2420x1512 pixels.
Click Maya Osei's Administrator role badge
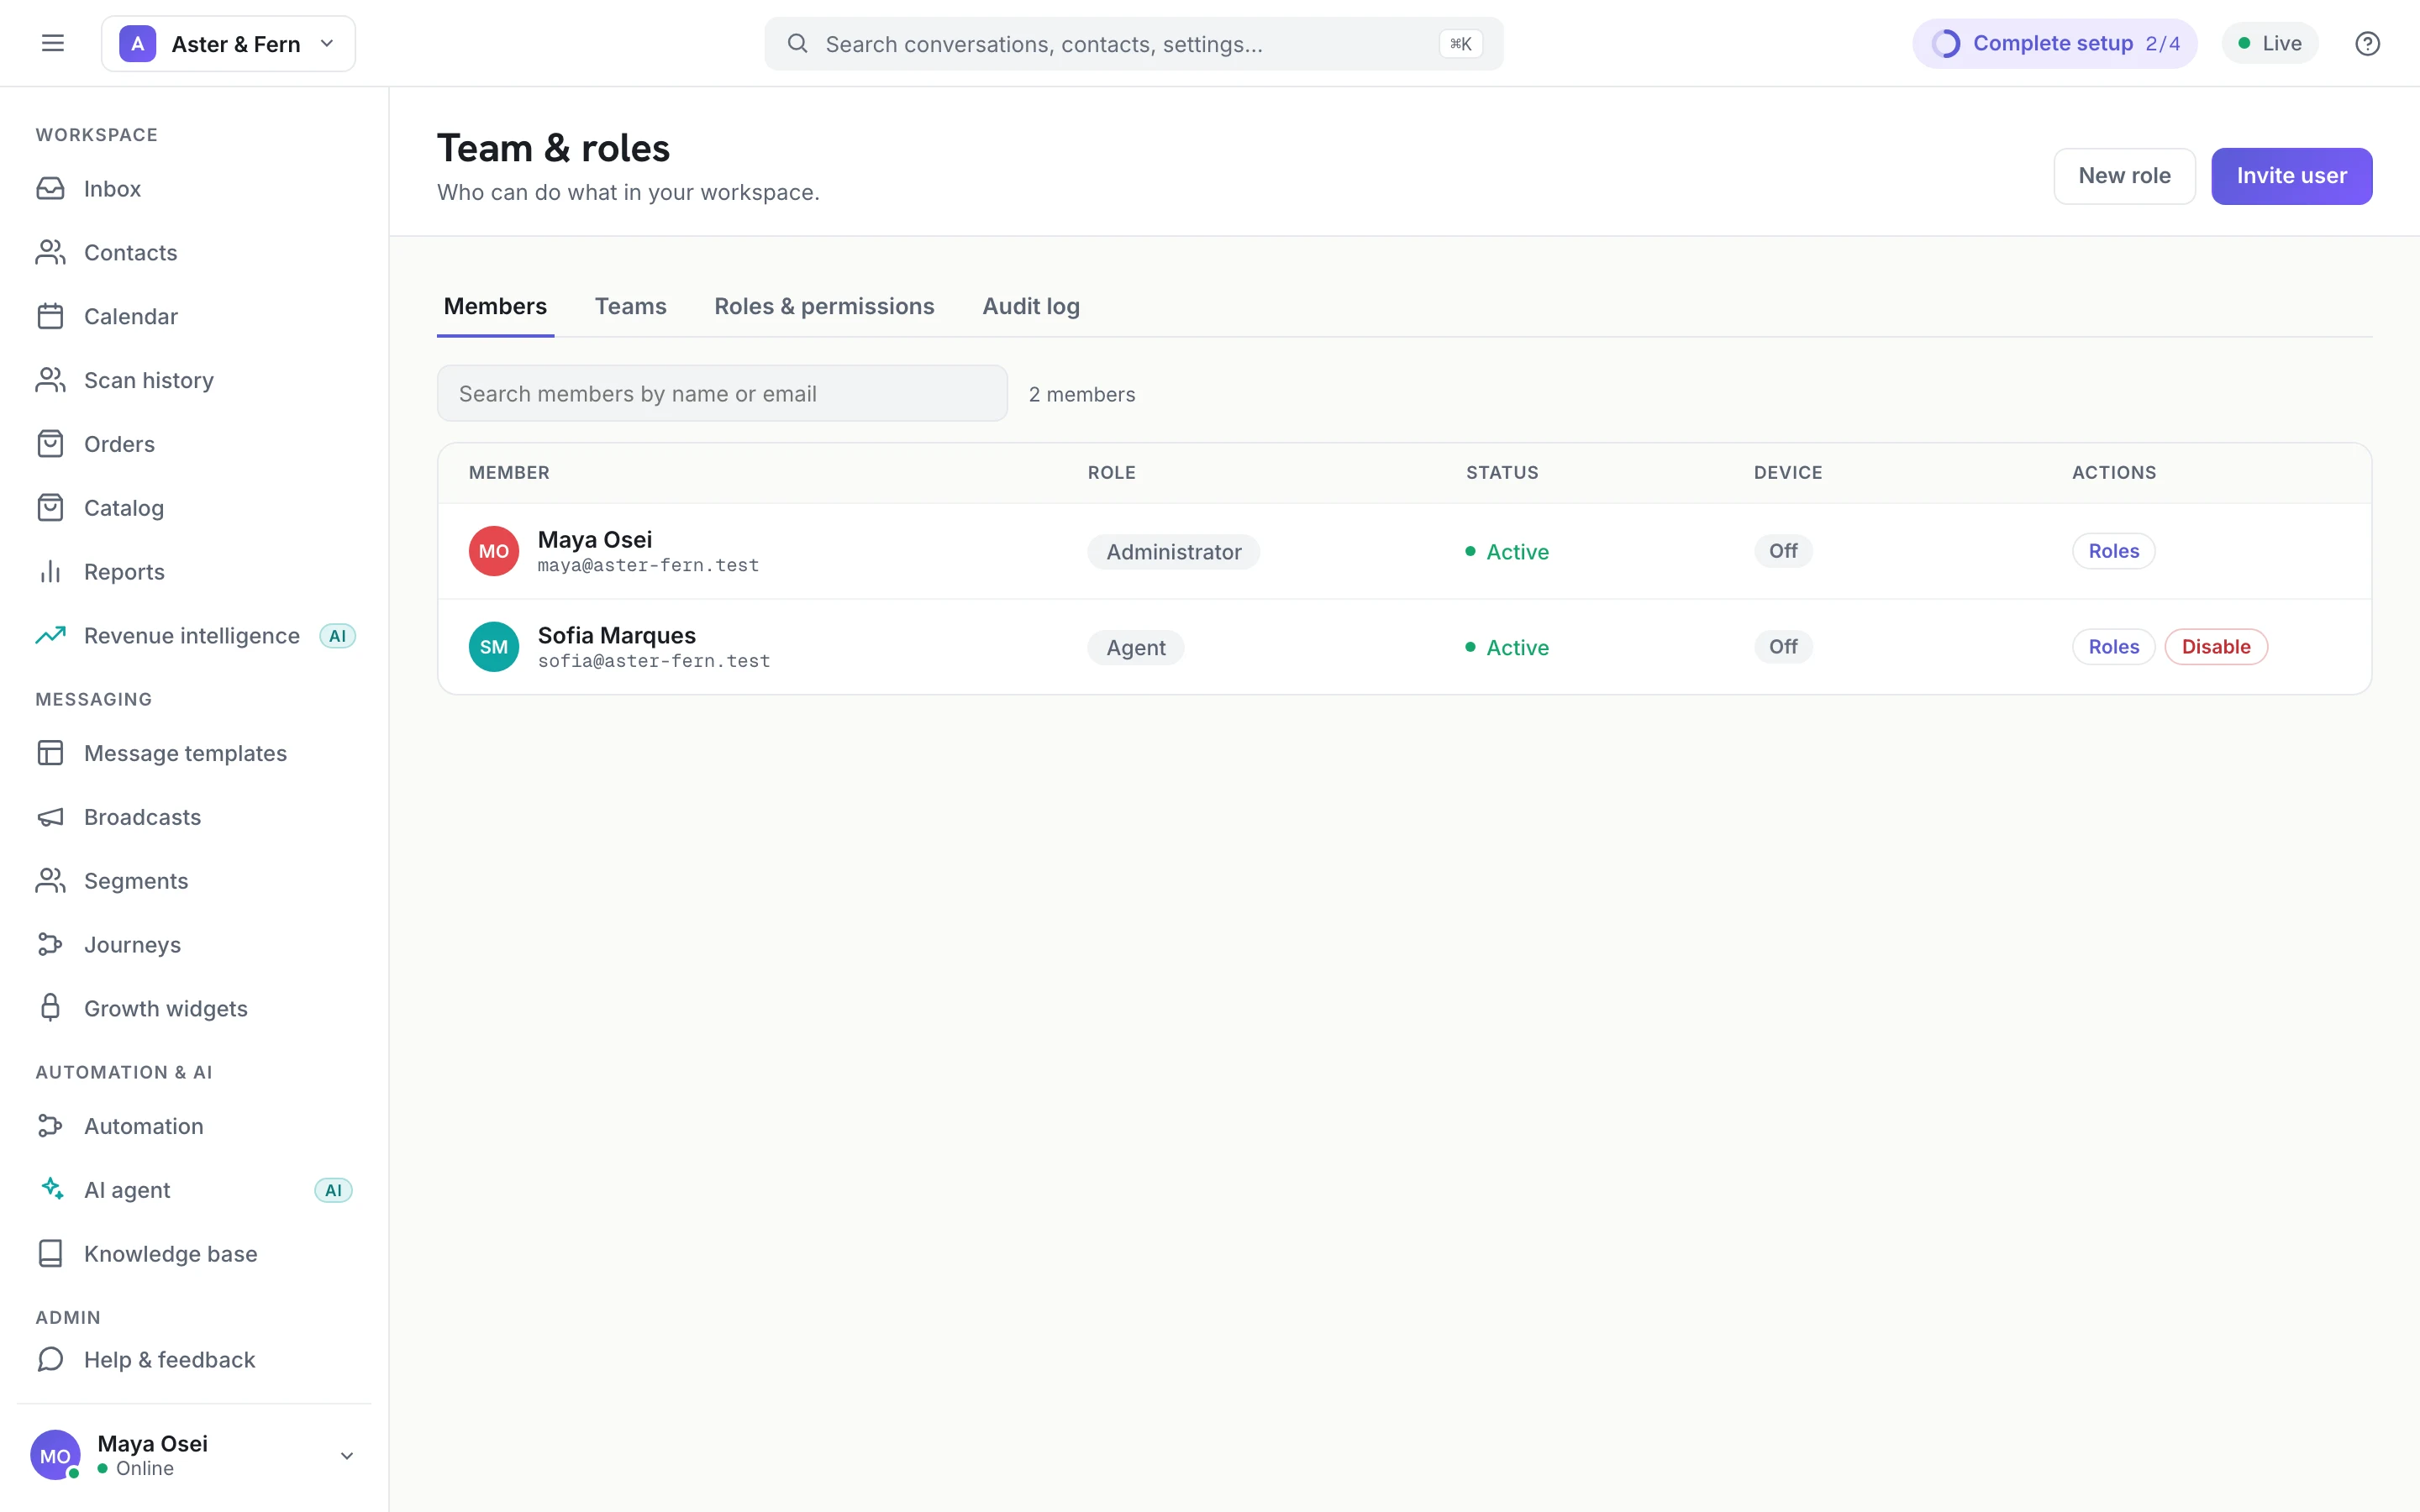tap(1174, 552)
